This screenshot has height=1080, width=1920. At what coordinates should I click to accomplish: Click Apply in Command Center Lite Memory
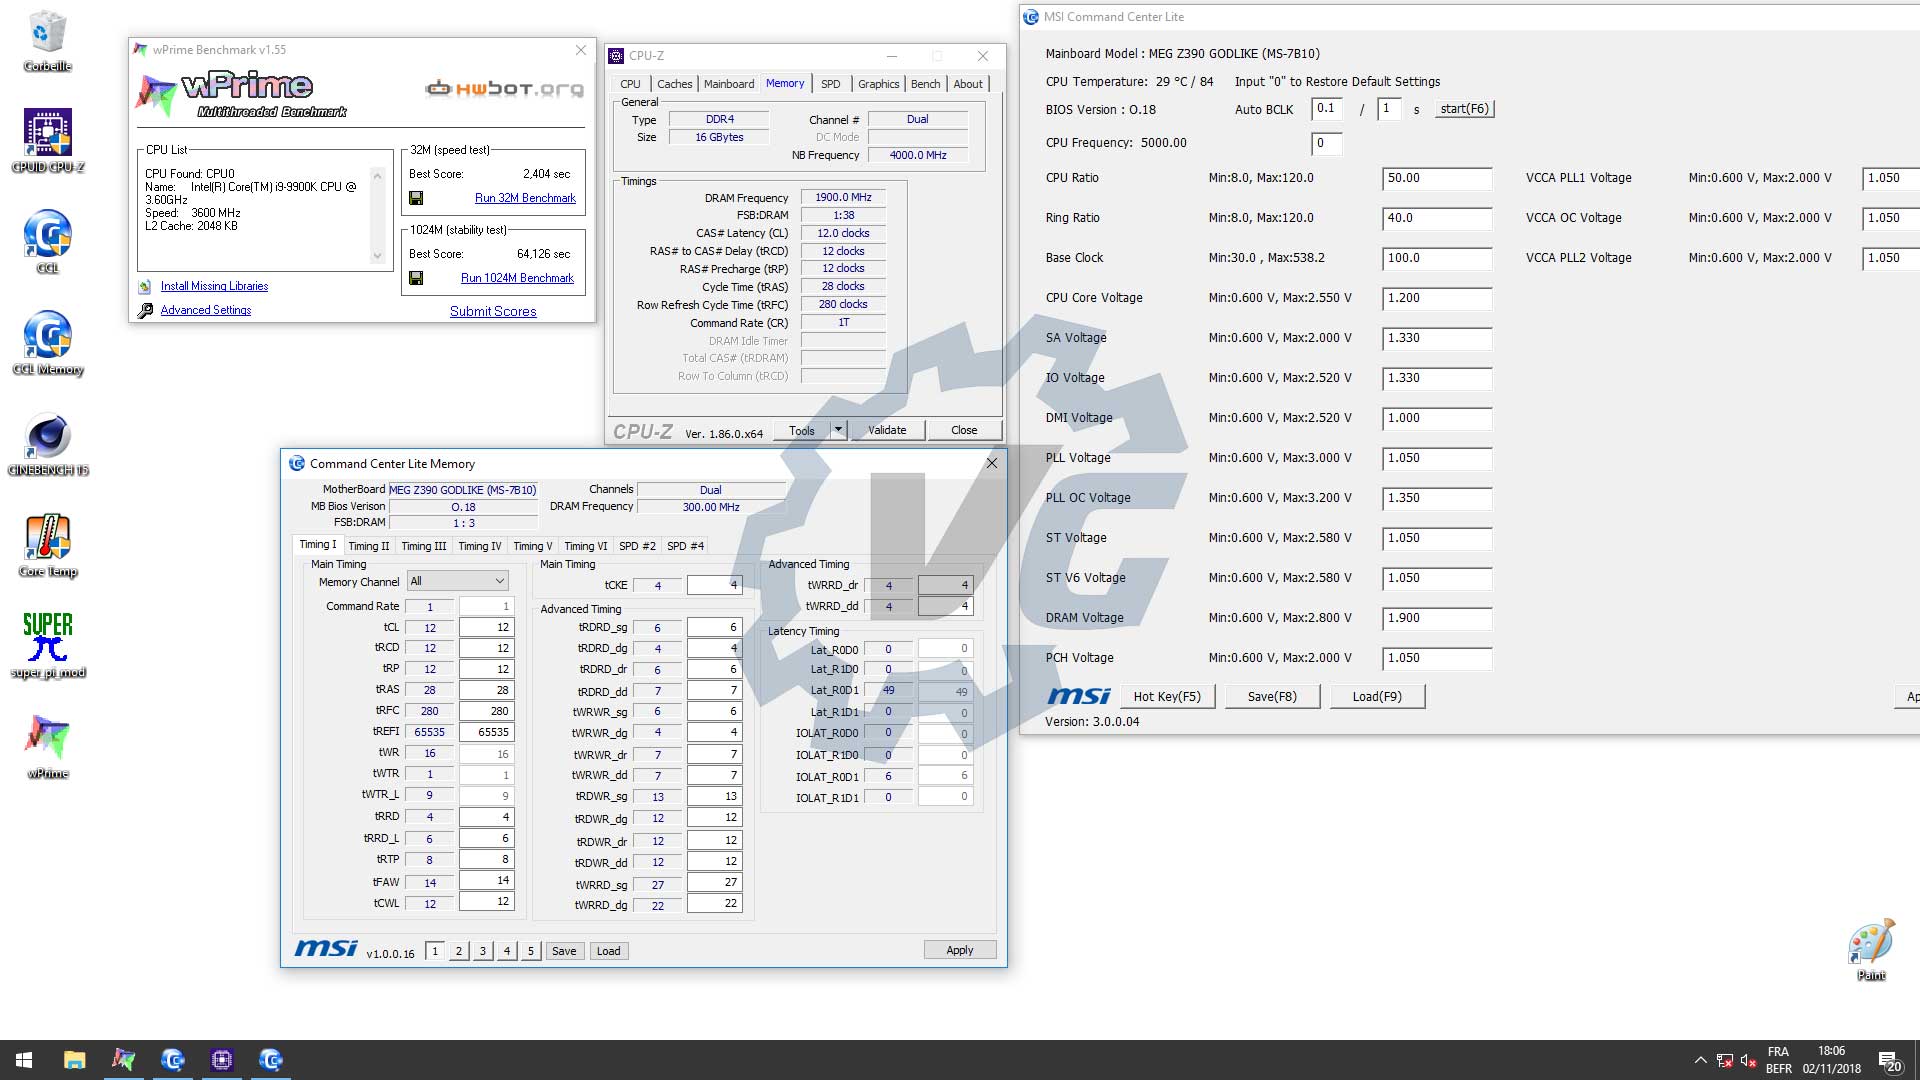tap(959, 950)
